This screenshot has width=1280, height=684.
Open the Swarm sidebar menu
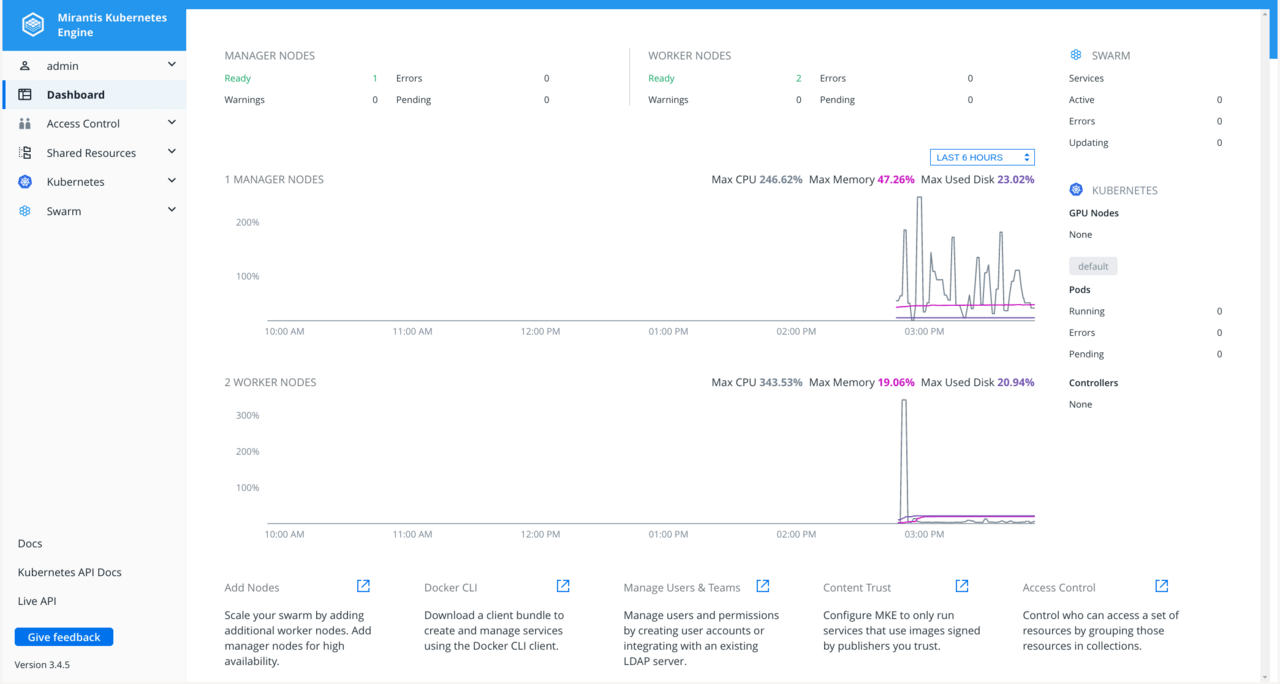tap(94, 211)
